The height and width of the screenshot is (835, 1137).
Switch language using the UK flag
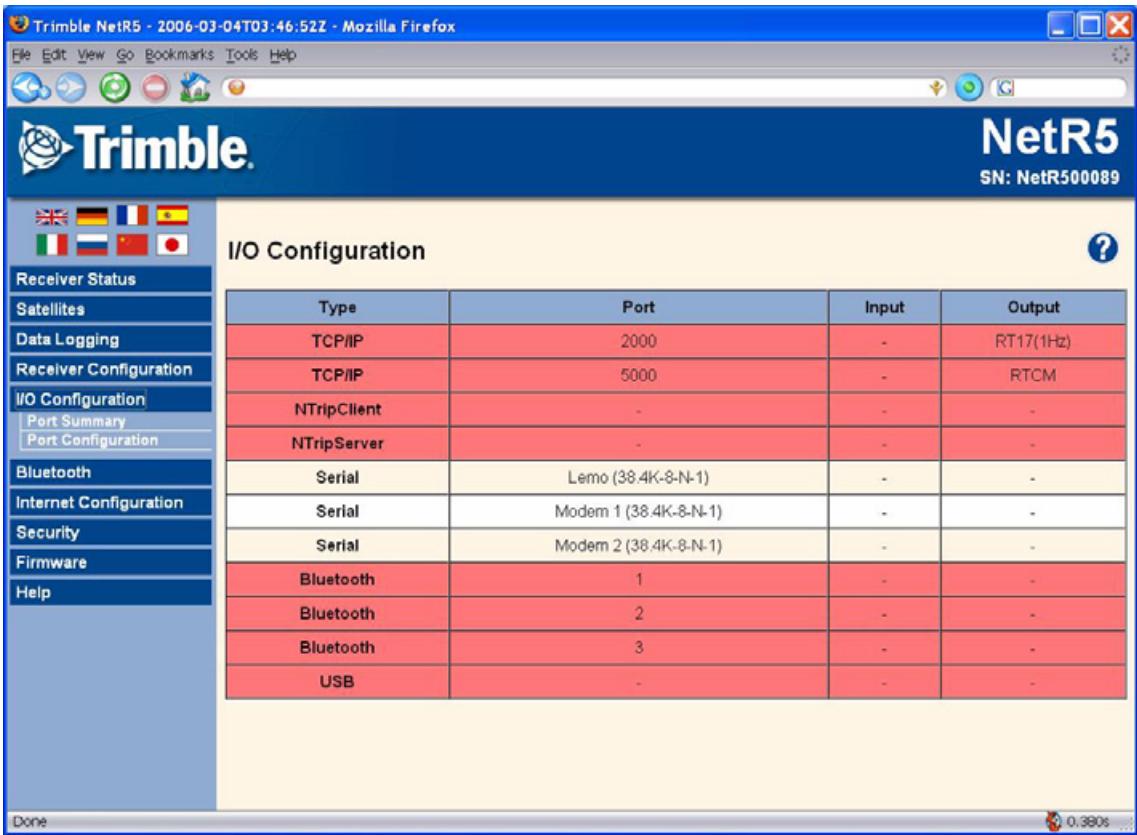tap(51, 216)
